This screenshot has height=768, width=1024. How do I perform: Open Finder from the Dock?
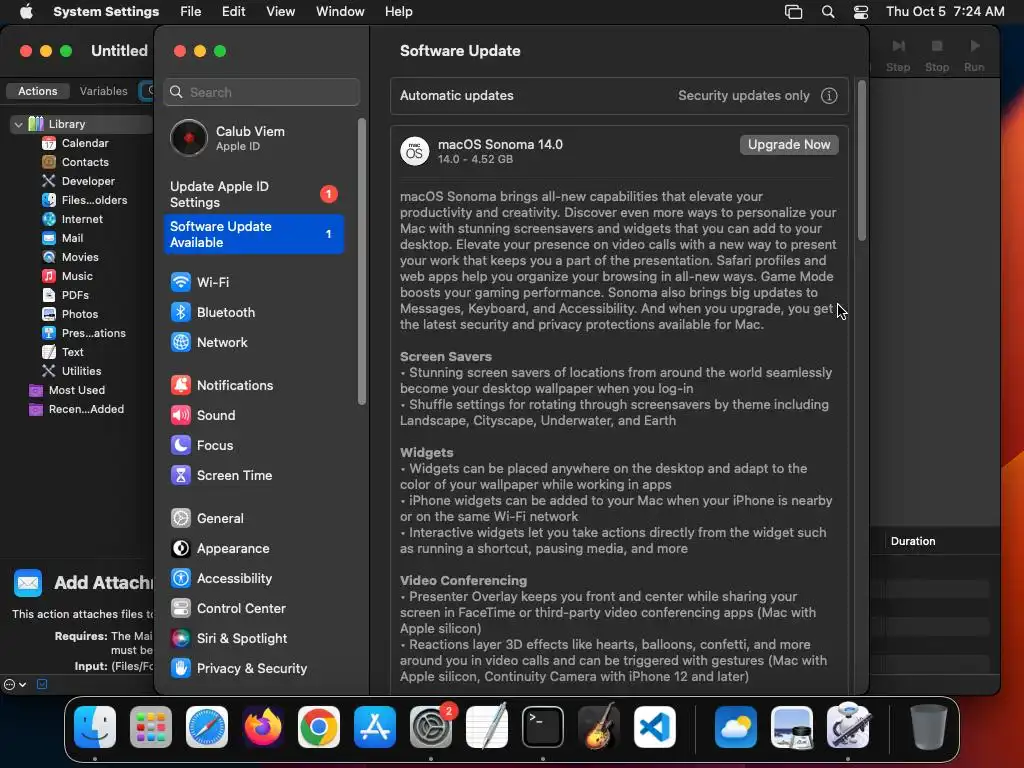95,727
